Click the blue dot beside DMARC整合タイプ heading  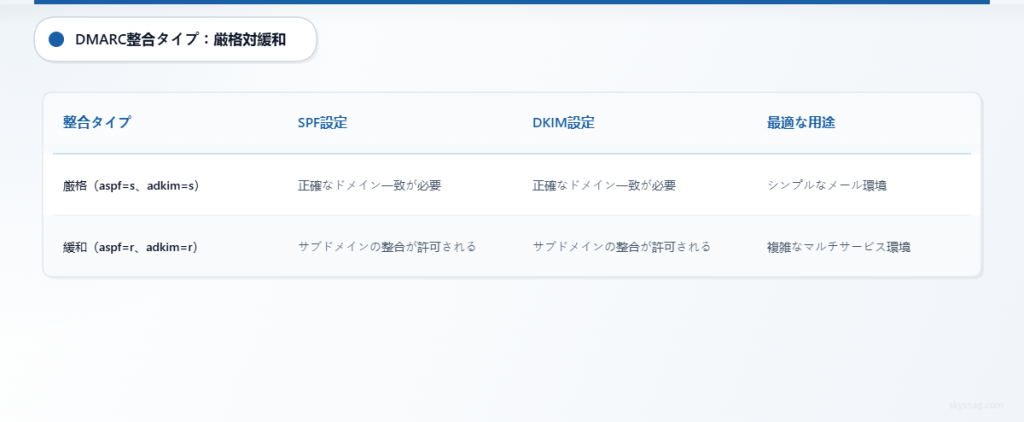coord(56,40)
